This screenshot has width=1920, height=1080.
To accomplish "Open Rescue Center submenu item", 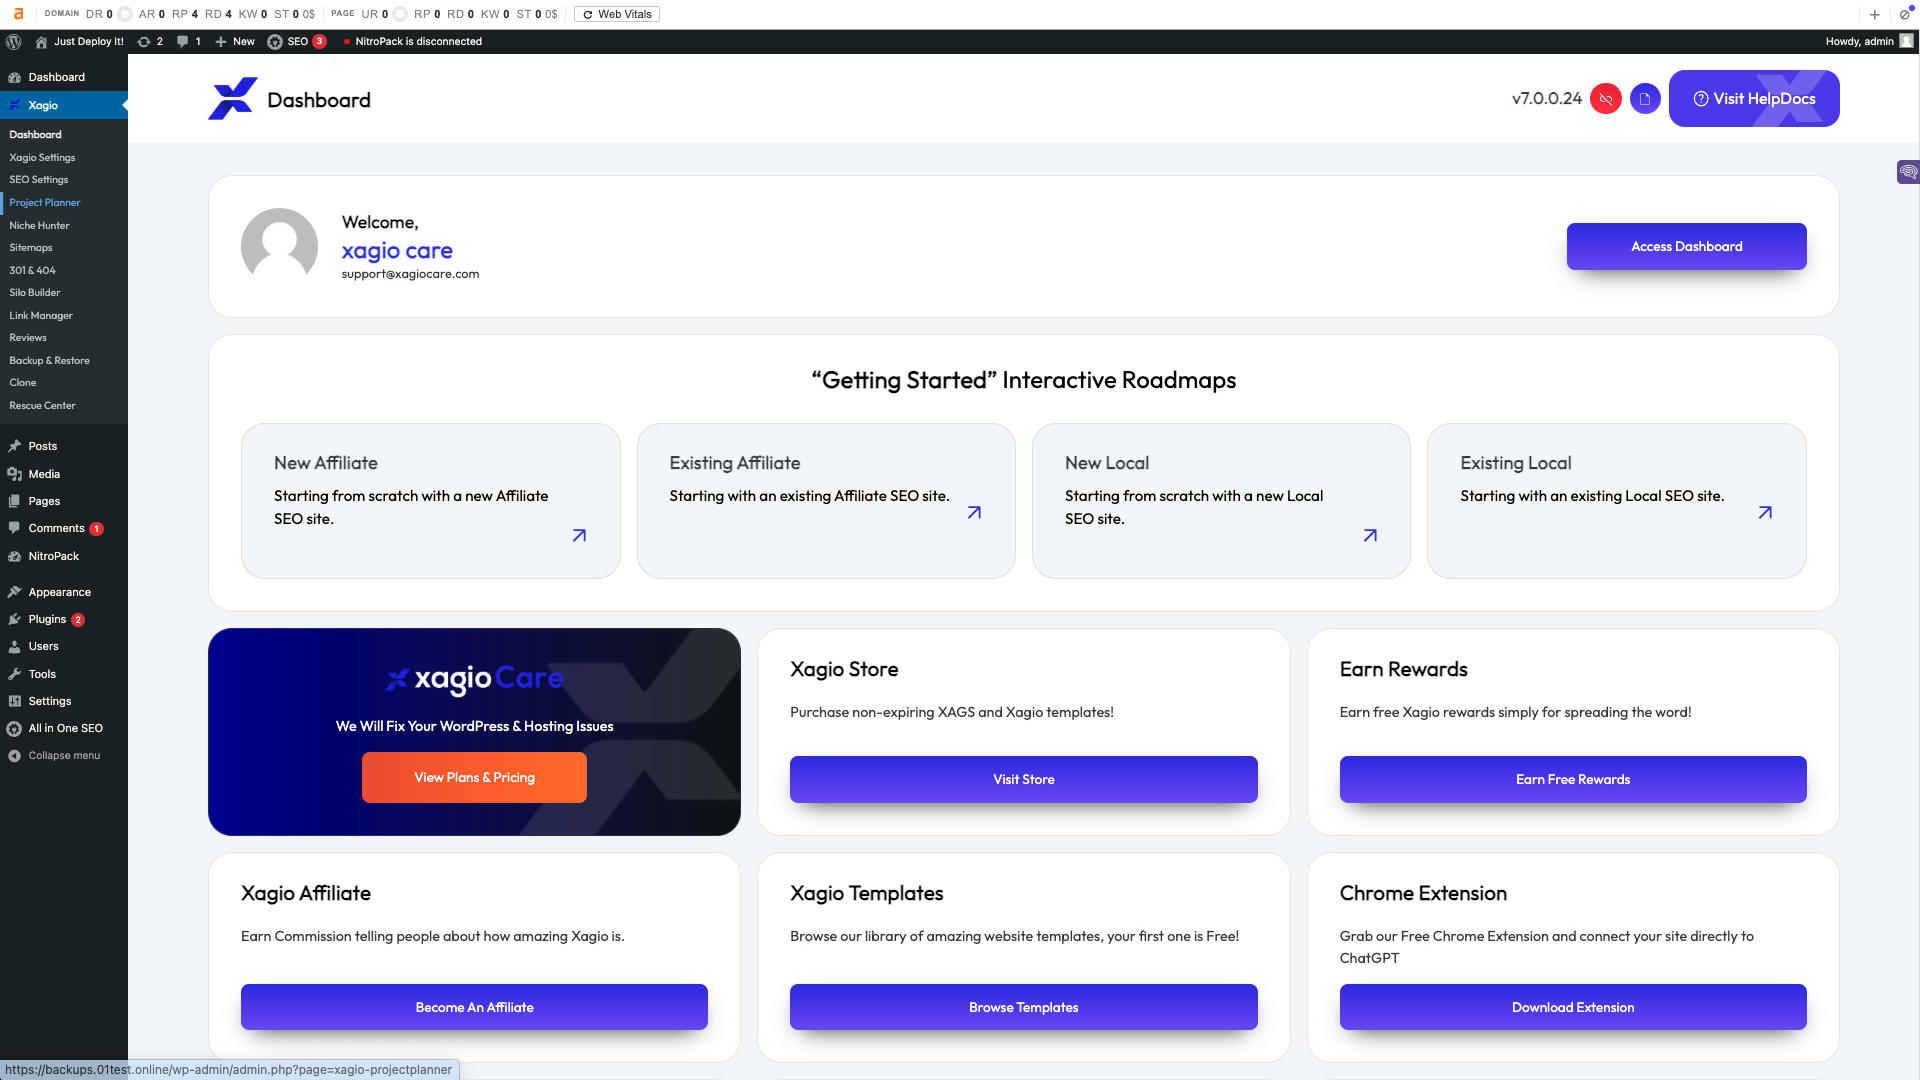I will (x=43, y=406).
